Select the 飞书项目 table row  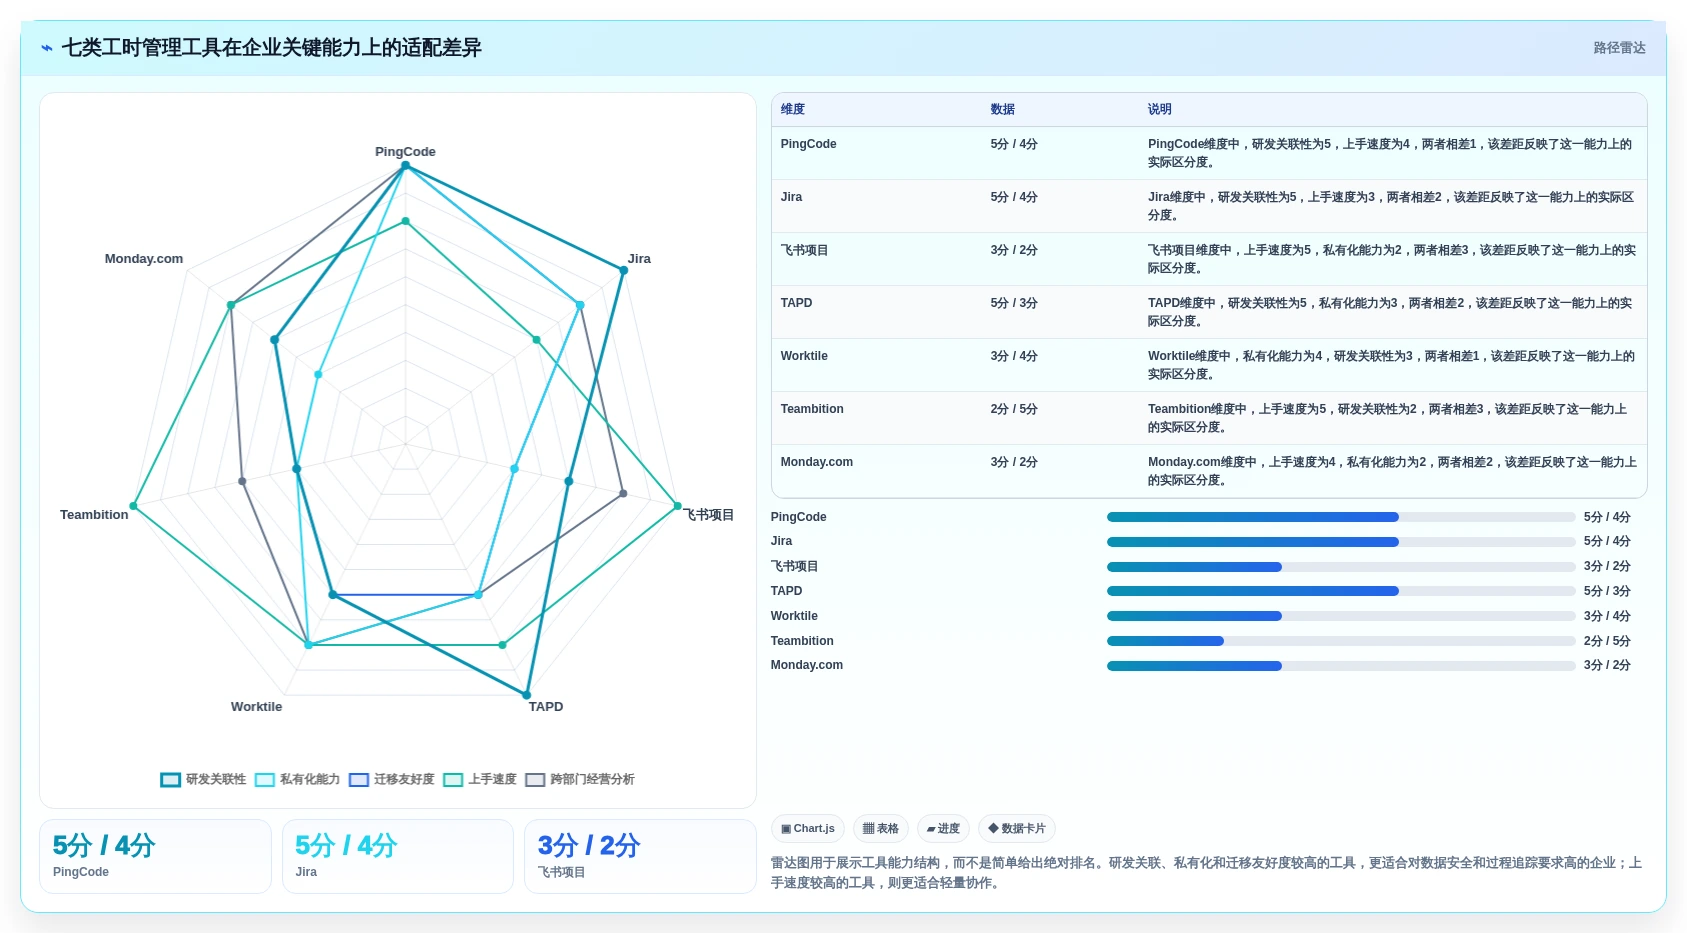(x=1209, y=259)
